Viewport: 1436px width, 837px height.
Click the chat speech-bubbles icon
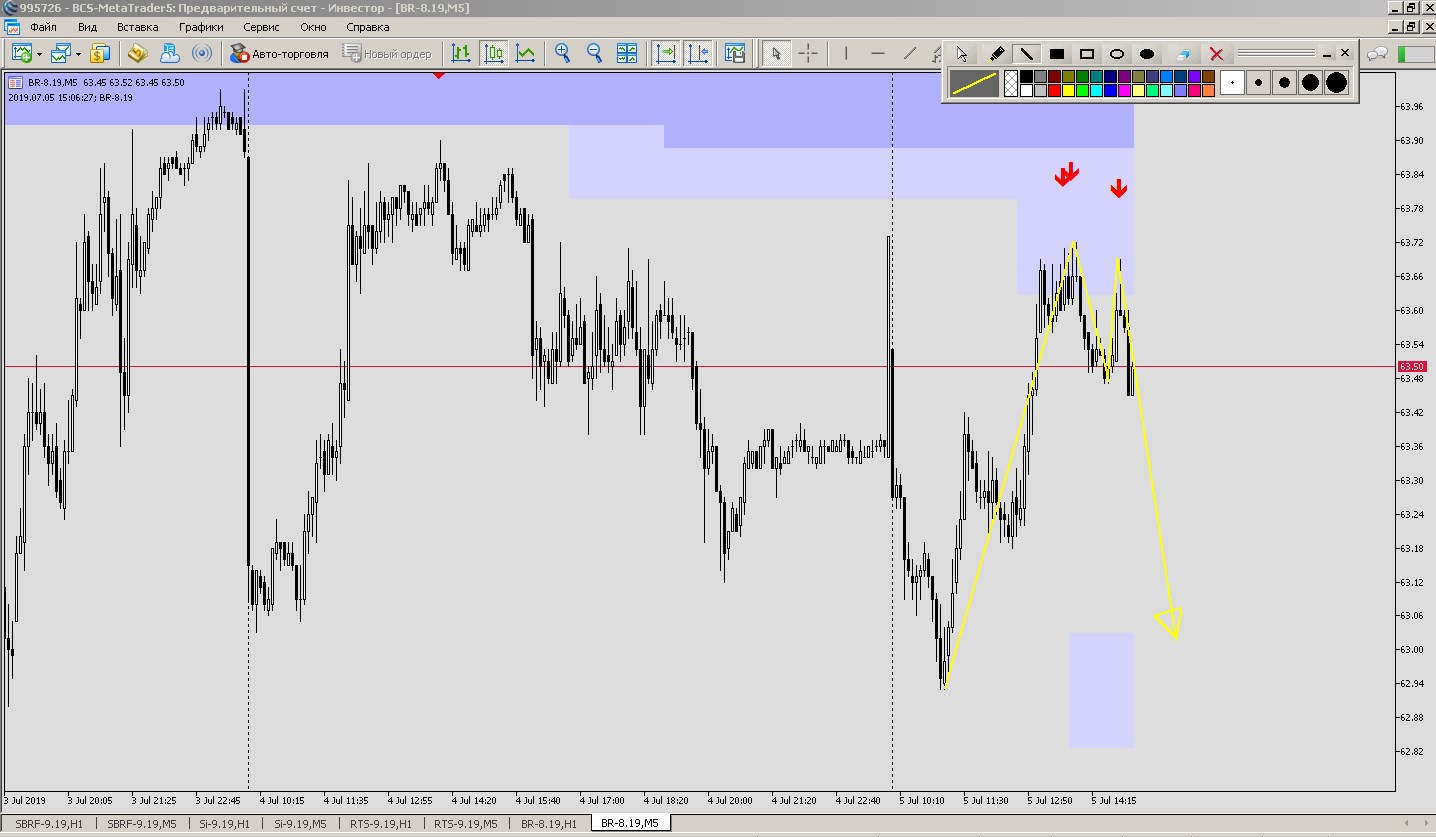[1377, 54]
